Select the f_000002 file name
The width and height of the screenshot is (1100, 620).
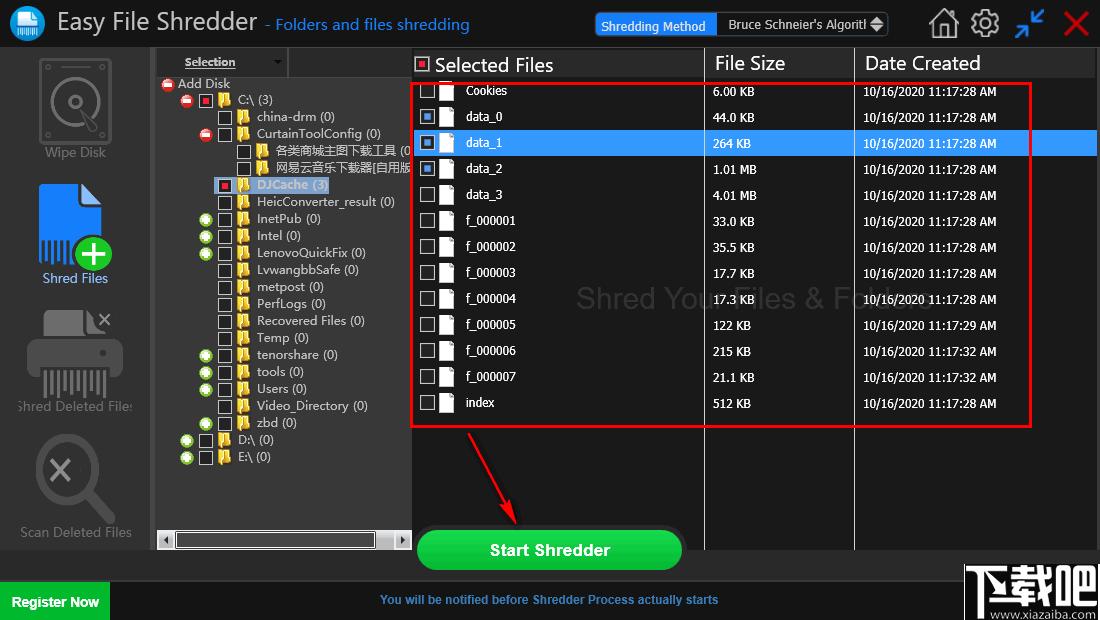click(490, 246)
